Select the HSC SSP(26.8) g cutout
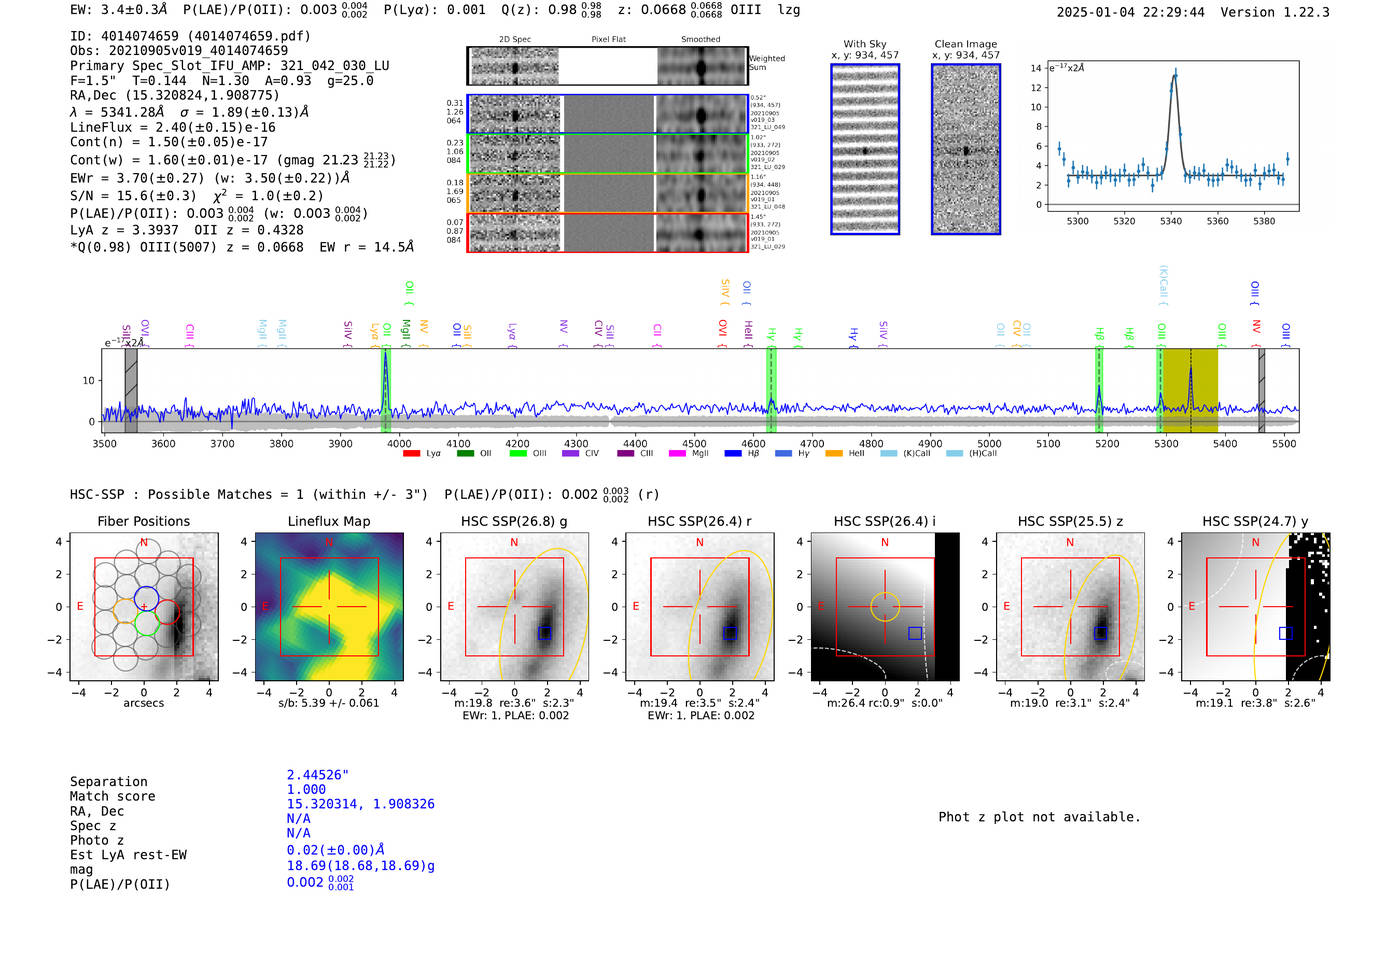The width and height of the screenshot is (1400, 953). tap(514, 607)
